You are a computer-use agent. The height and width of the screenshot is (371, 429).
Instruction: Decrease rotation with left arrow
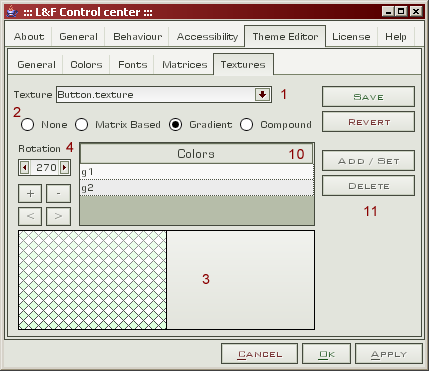(24, 167)
